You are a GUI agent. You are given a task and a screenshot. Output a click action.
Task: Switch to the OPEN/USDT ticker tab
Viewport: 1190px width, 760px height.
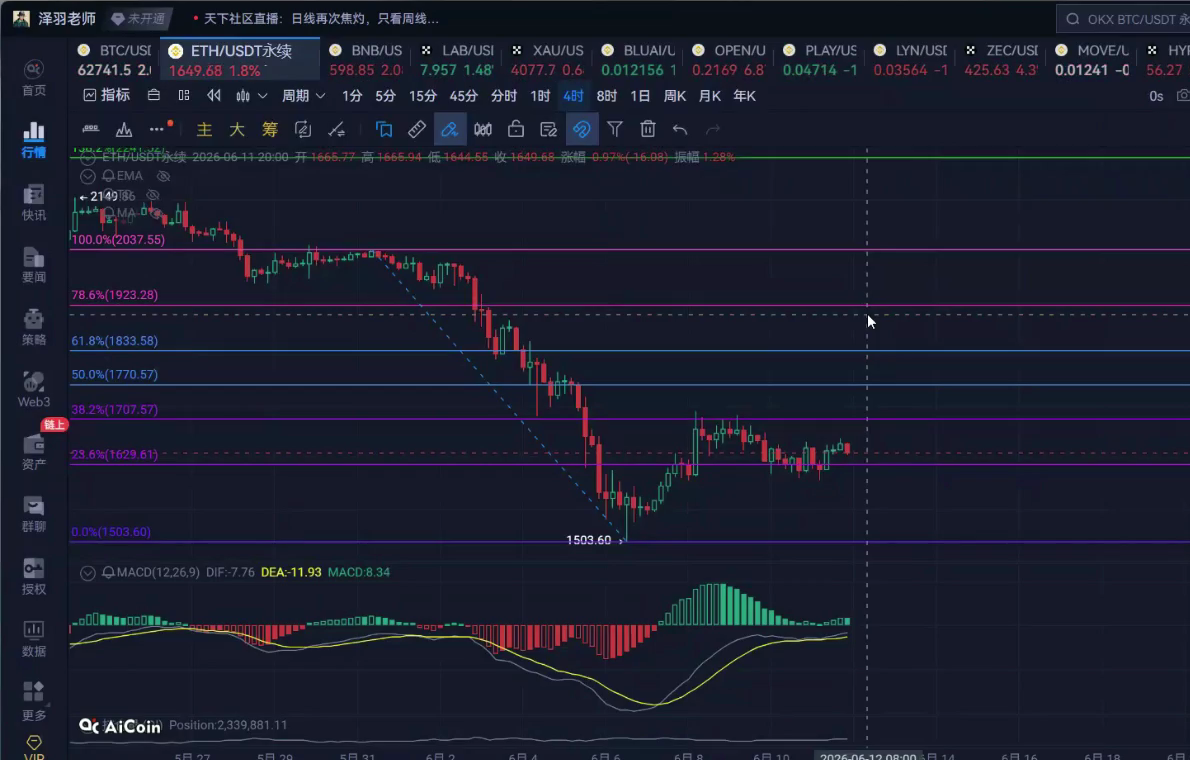[x=730, y=60]
